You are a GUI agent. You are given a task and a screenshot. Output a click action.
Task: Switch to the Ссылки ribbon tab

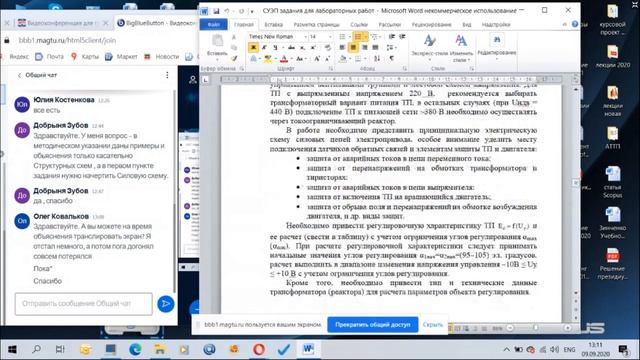coord(359,24)
